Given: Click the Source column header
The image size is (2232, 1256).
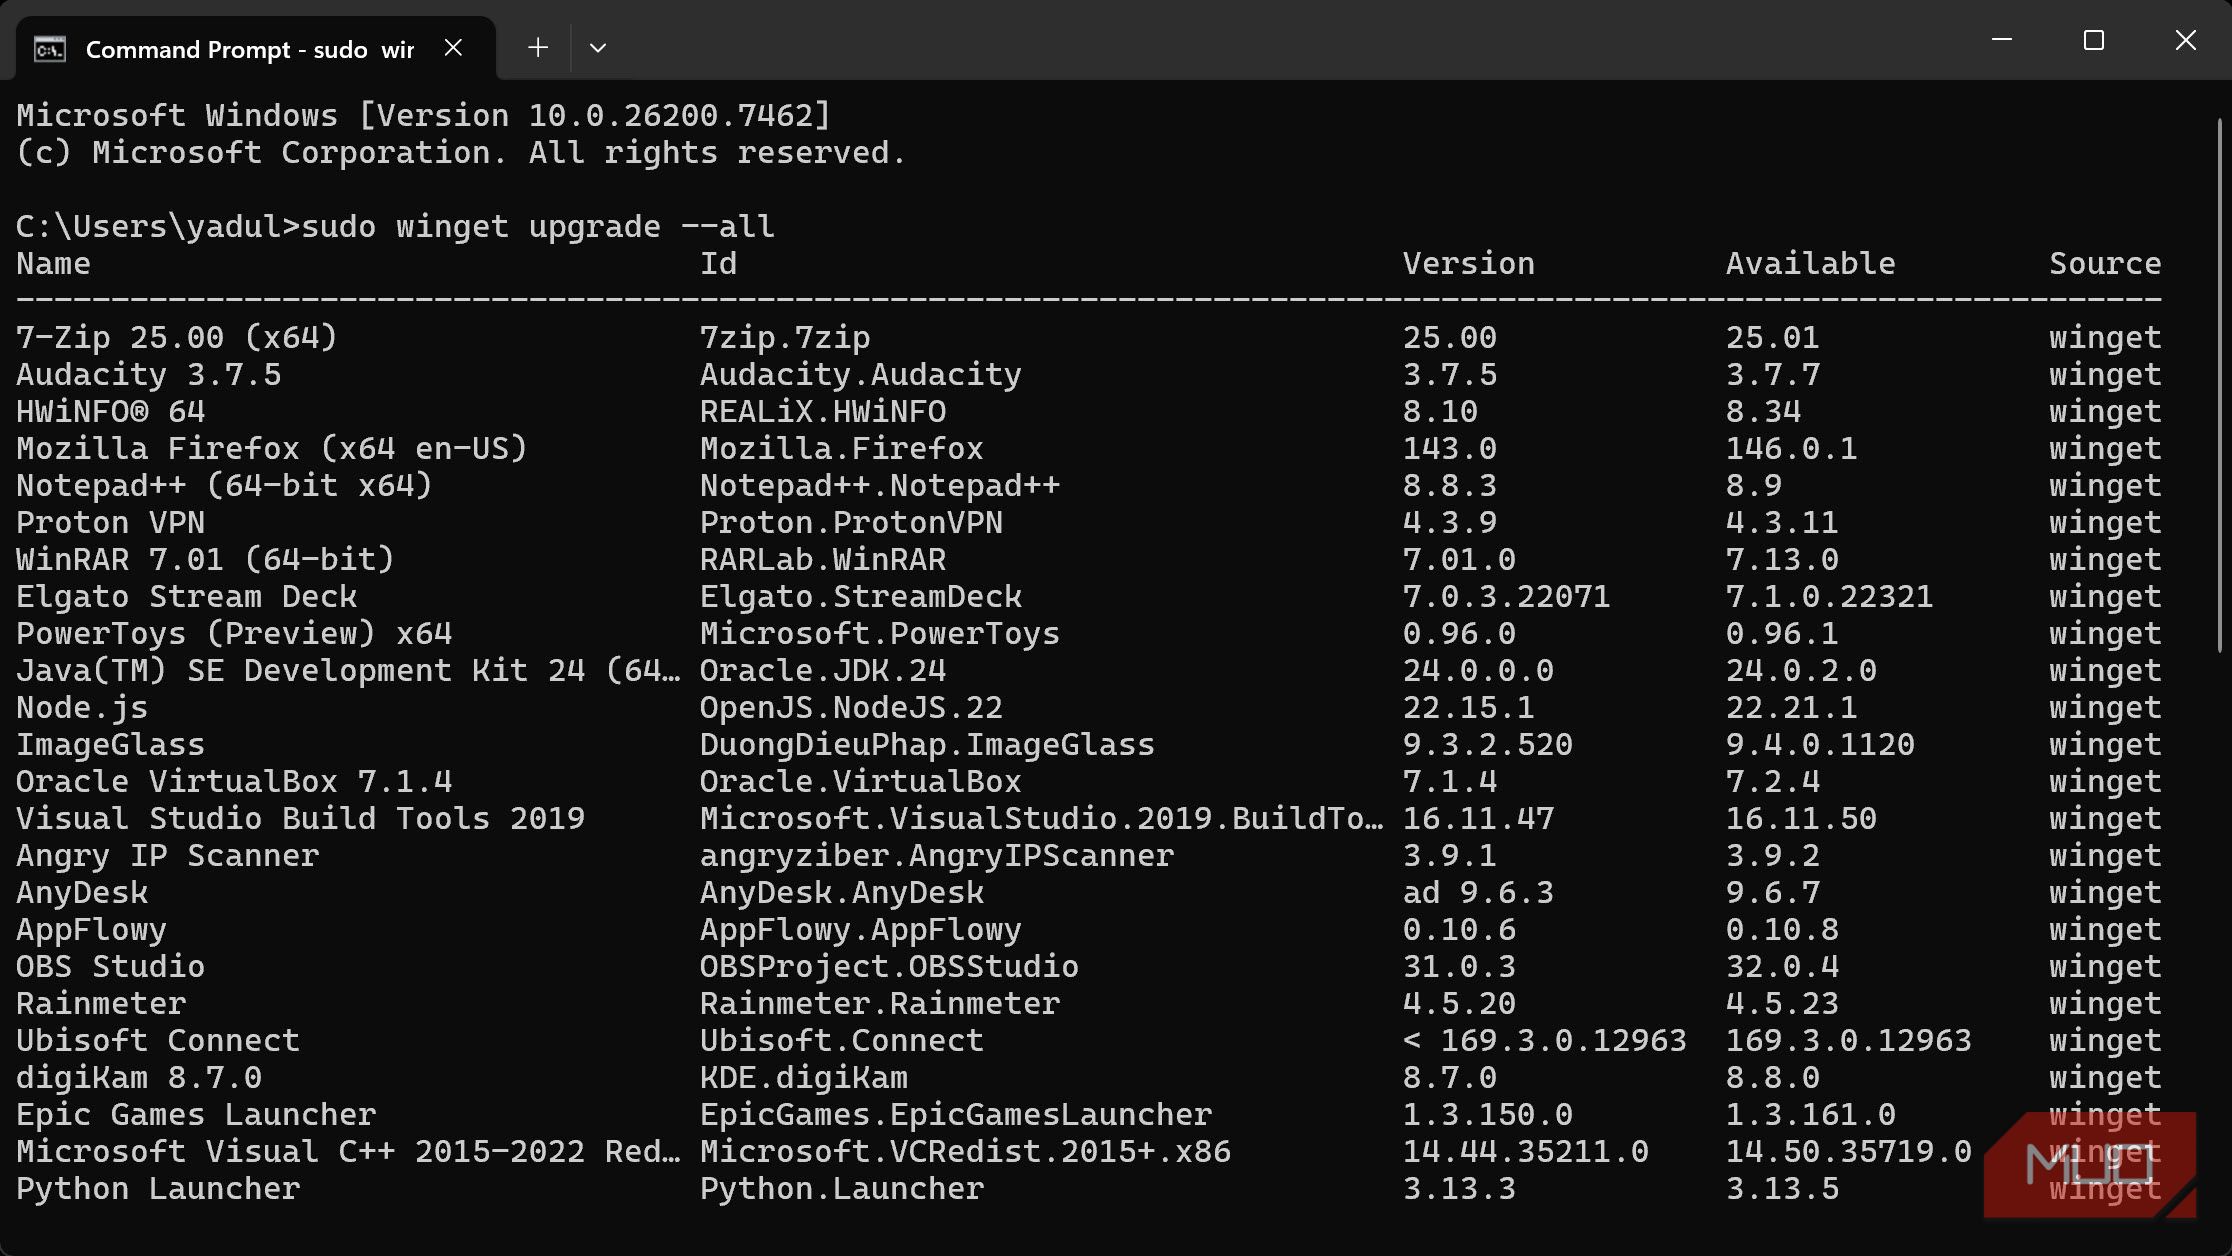Looking at the screenshot, I should tap(2104, 264).
